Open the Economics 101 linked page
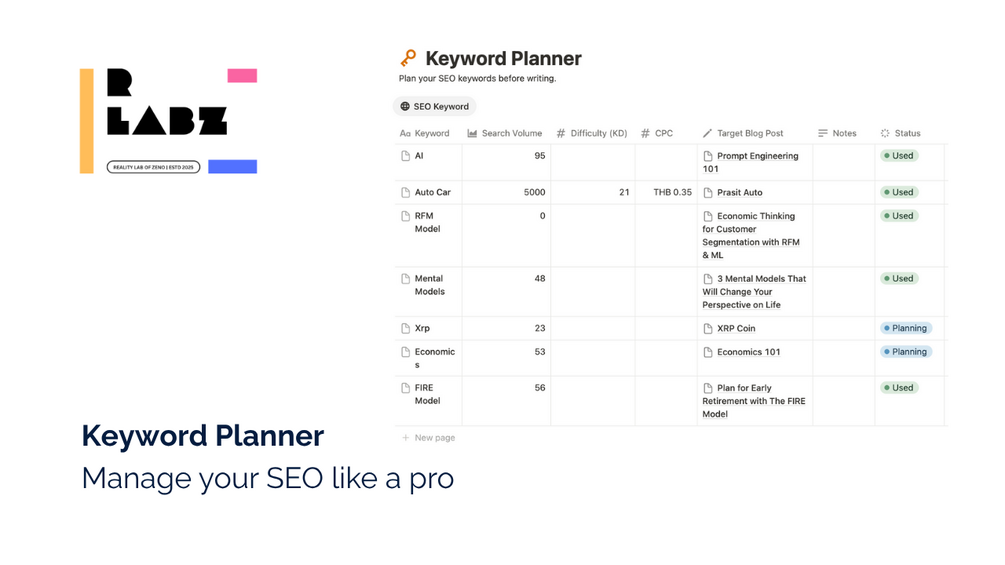 tap(748, 352)
